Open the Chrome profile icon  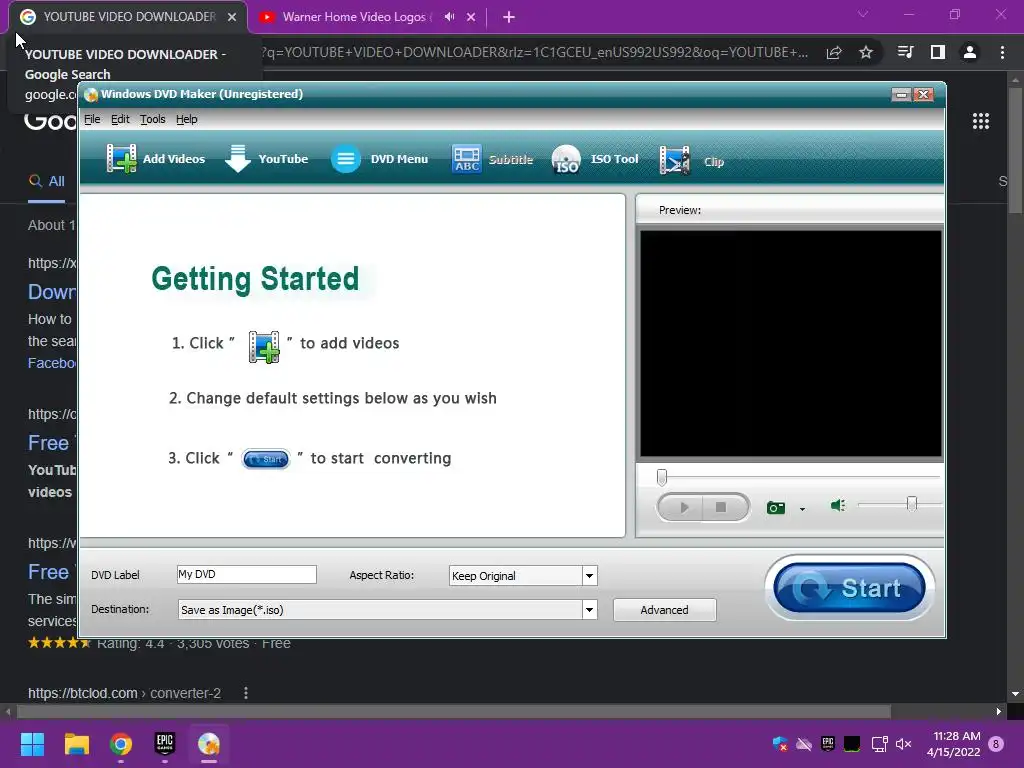coord(970,52)
